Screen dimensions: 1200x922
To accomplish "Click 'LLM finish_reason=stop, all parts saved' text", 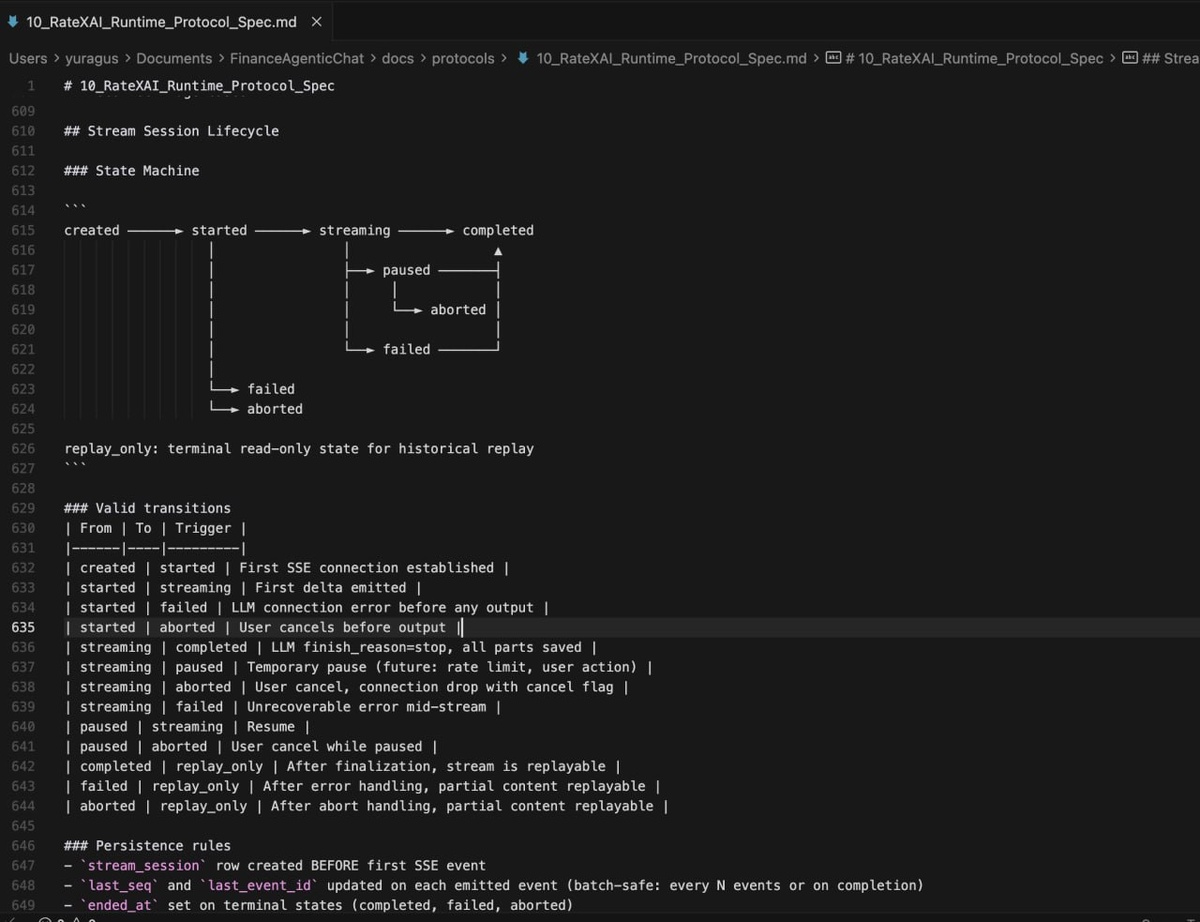I will pos(426,647).
